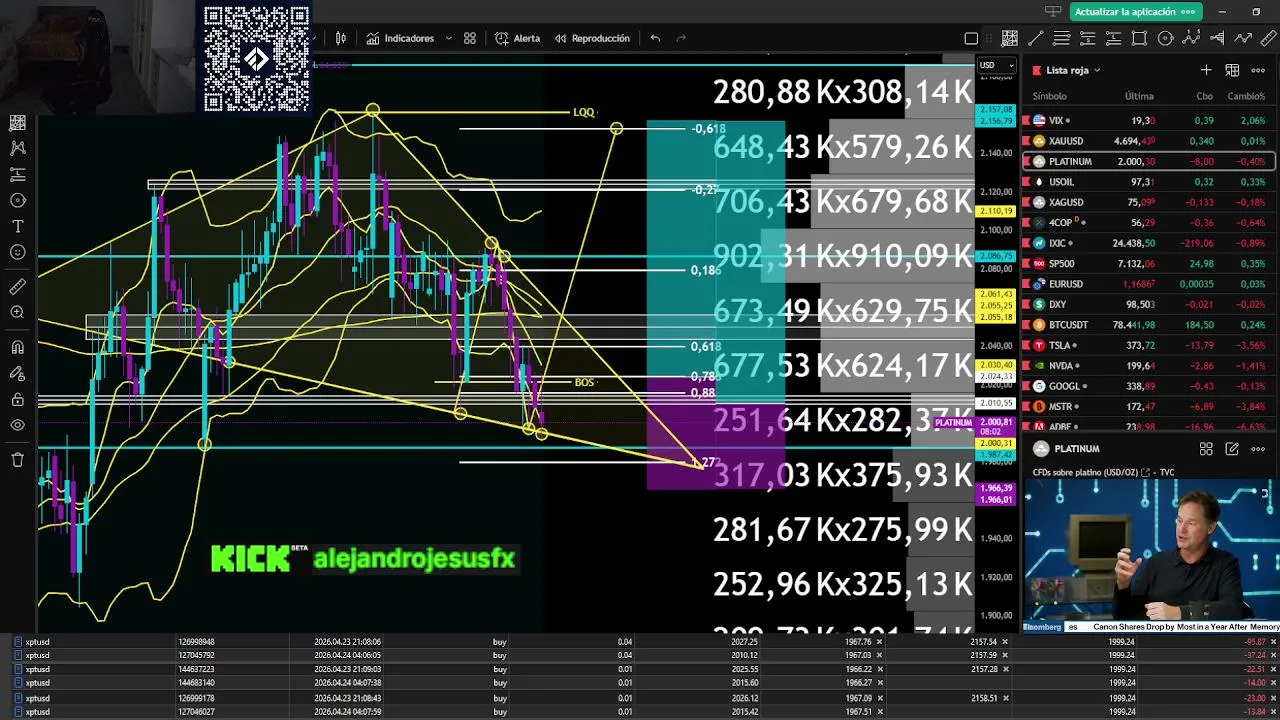The width and height of the screenshot is (1280, 720).
Task: Select the trend line in favorites toolbar
Action: 1036,39
